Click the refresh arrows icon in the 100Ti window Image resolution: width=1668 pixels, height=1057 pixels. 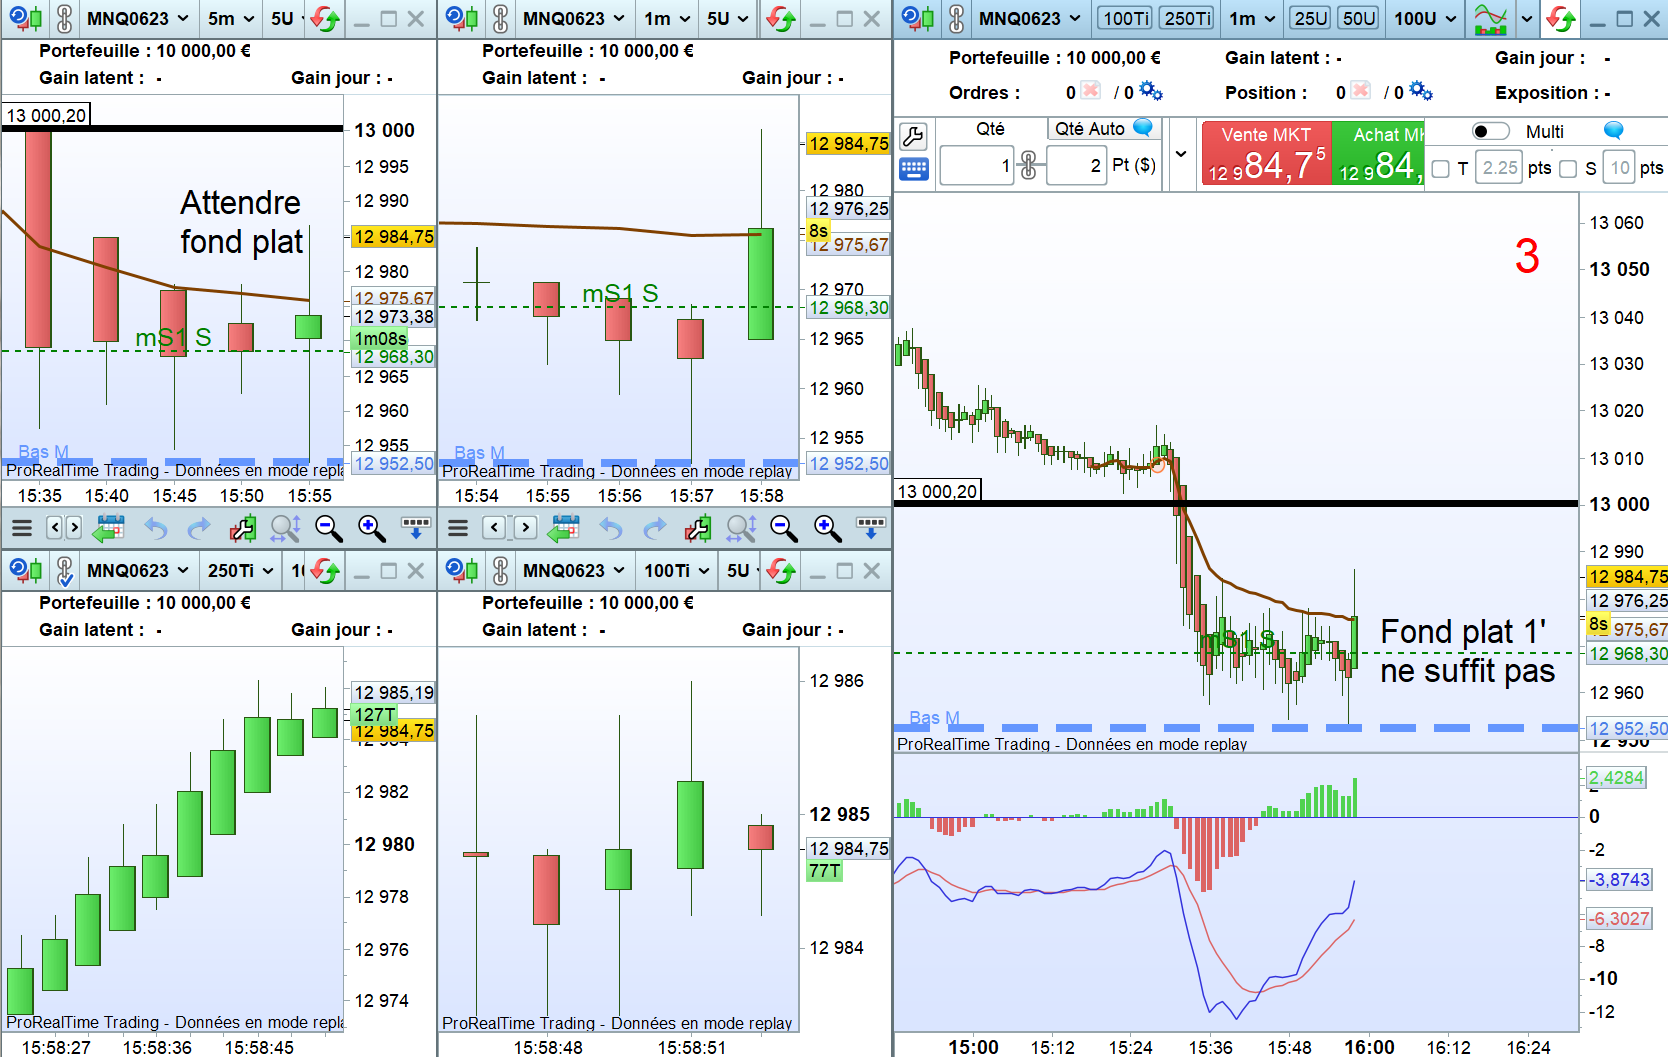pyautogui.click(x=781, y=571)
